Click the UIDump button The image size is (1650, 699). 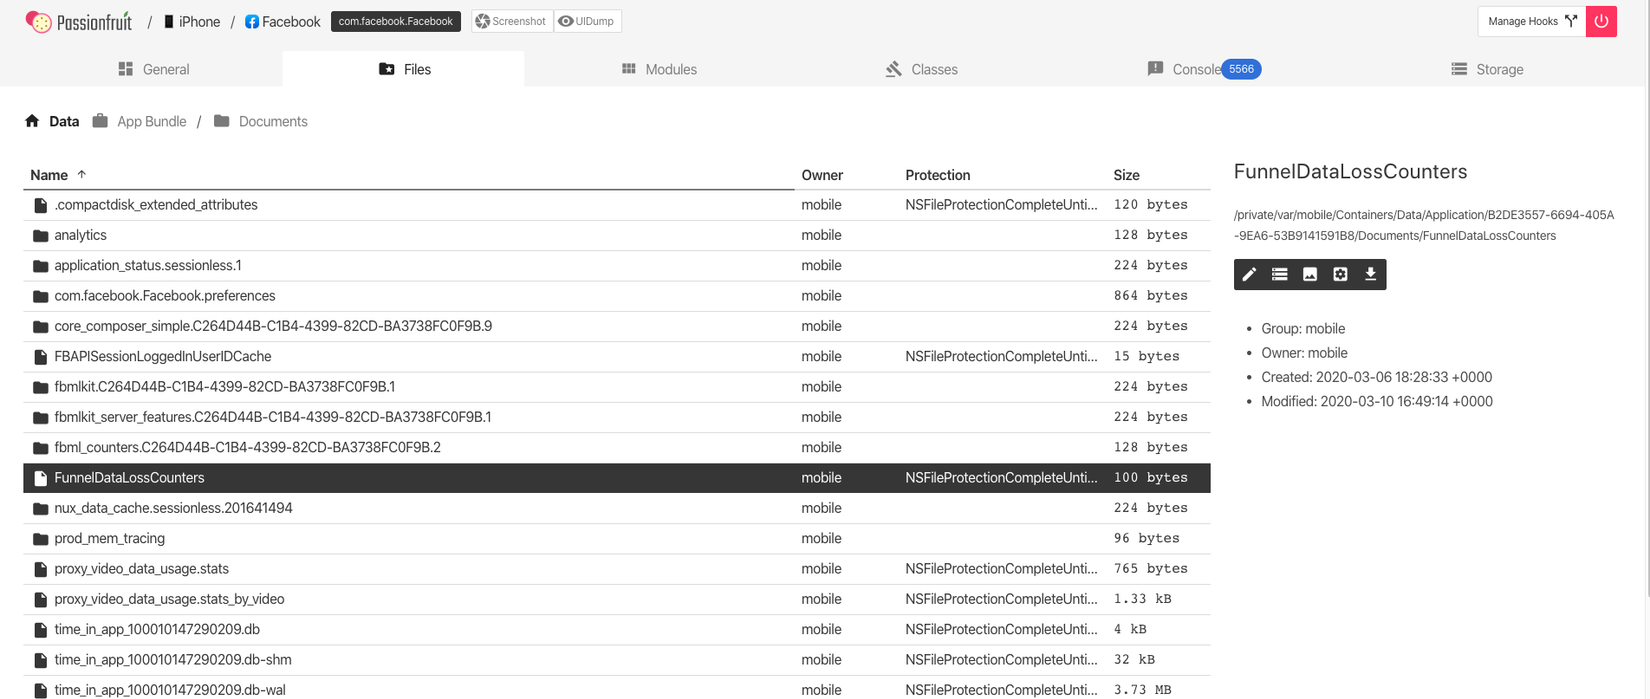[x=587, y=21]
